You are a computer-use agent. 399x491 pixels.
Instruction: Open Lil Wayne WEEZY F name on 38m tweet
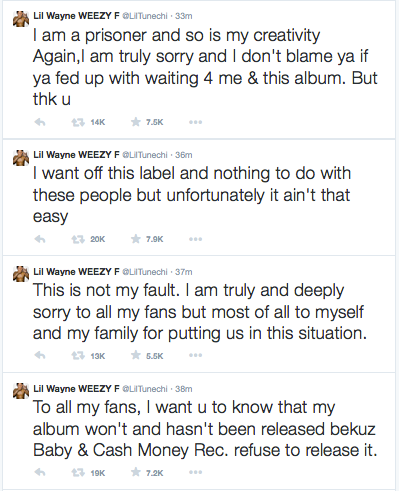pyautogui.click(x=76, y=389)
